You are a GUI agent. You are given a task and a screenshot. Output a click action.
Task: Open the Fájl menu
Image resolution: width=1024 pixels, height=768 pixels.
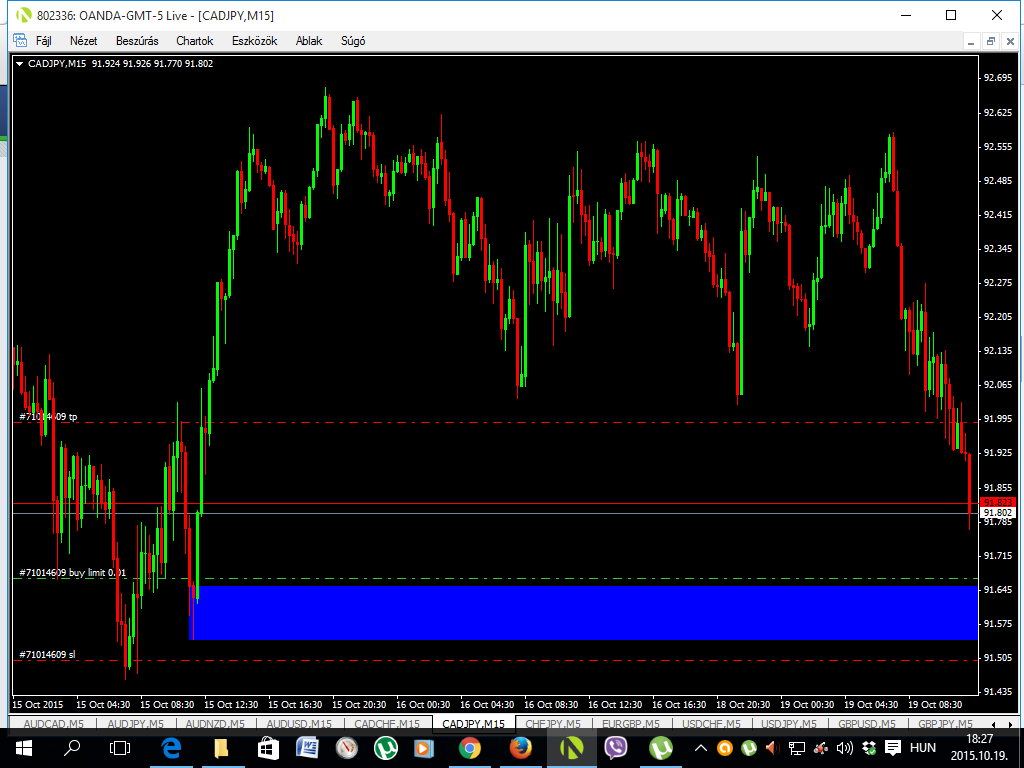(43, 41)
